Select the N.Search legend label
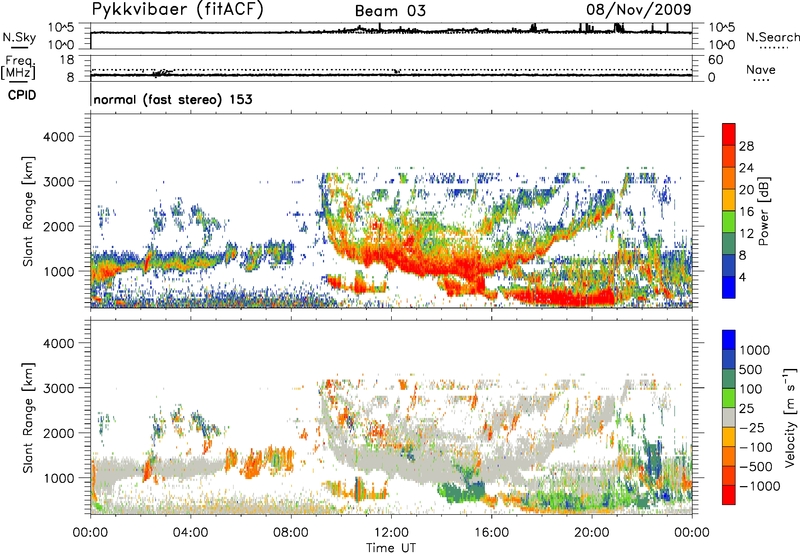Viewport: 800px width, 554px height. click(772, 37)
